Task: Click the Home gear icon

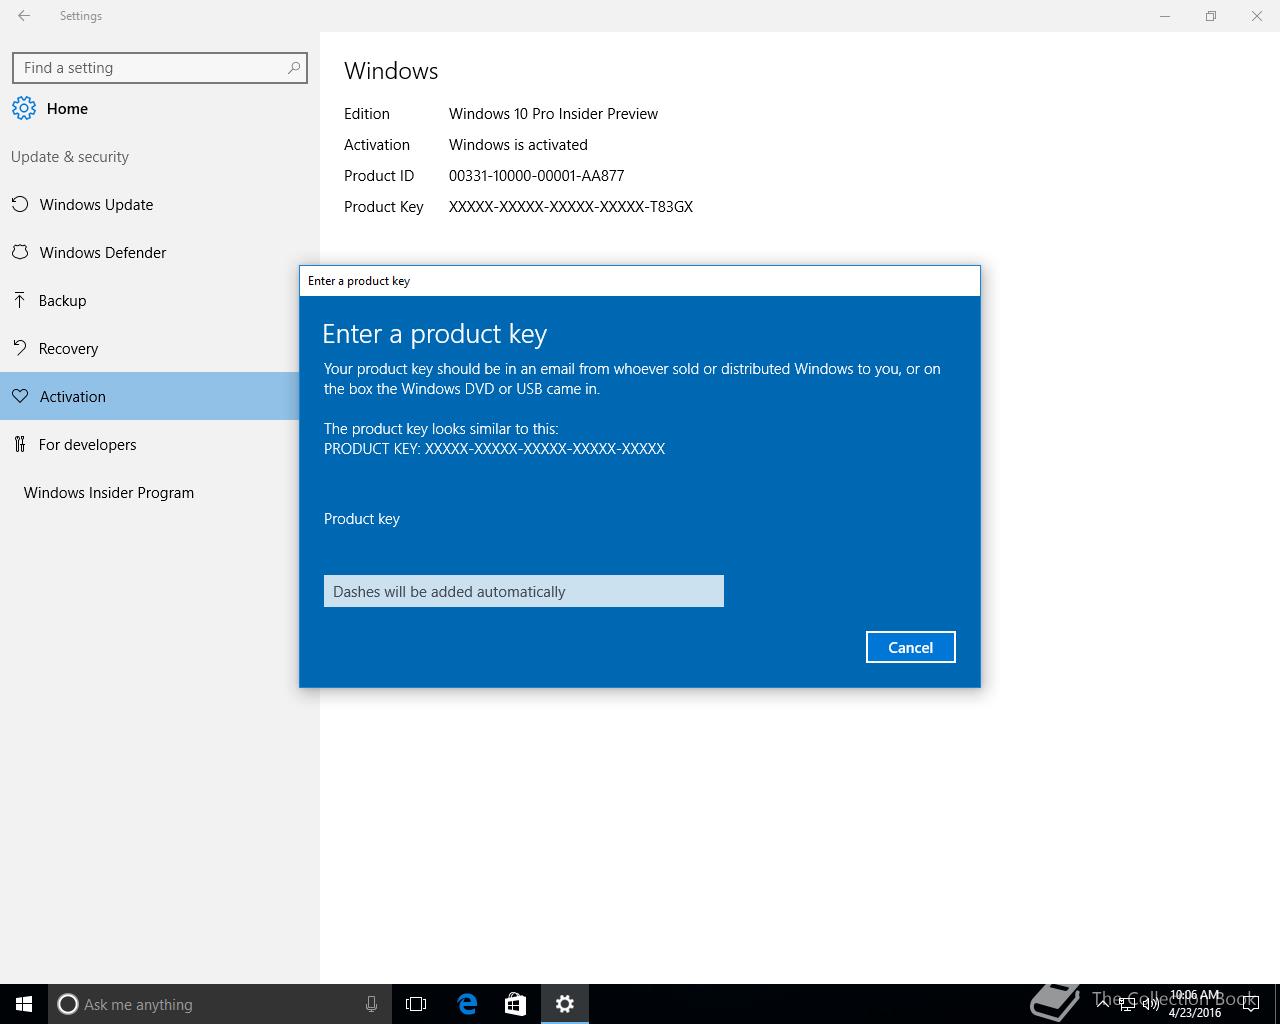Action: 24,108
